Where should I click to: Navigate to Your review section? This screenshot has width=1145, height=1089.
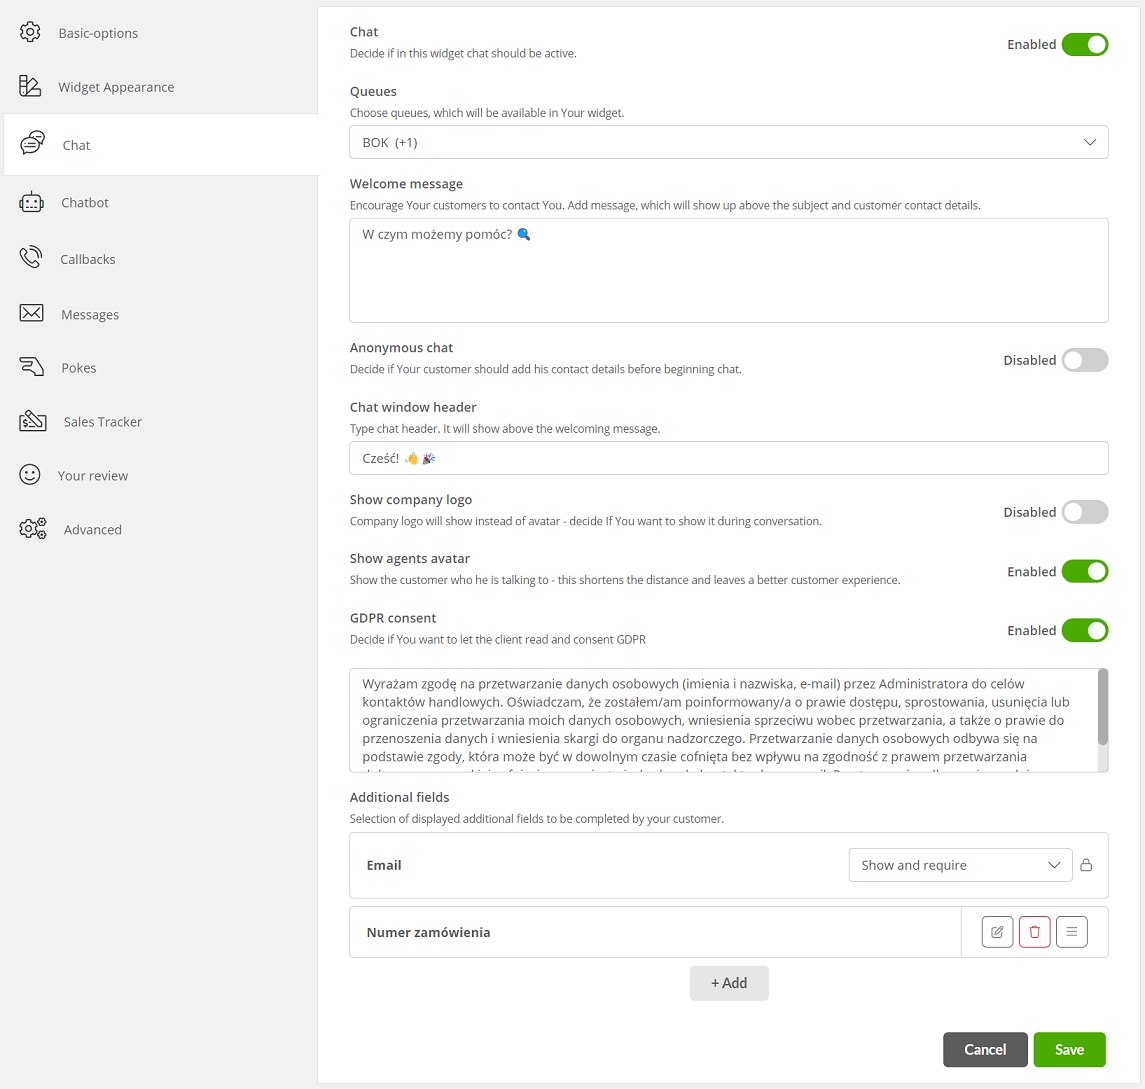point(93,475)
